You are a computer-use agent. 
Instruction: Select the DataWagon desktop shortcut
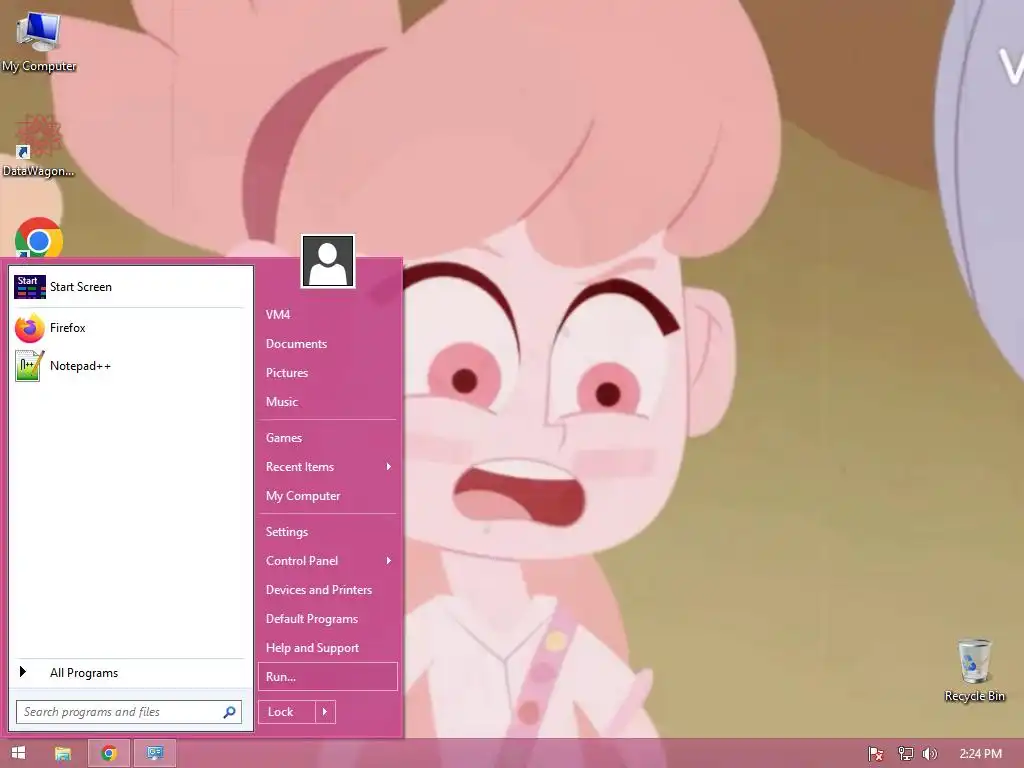39,146
